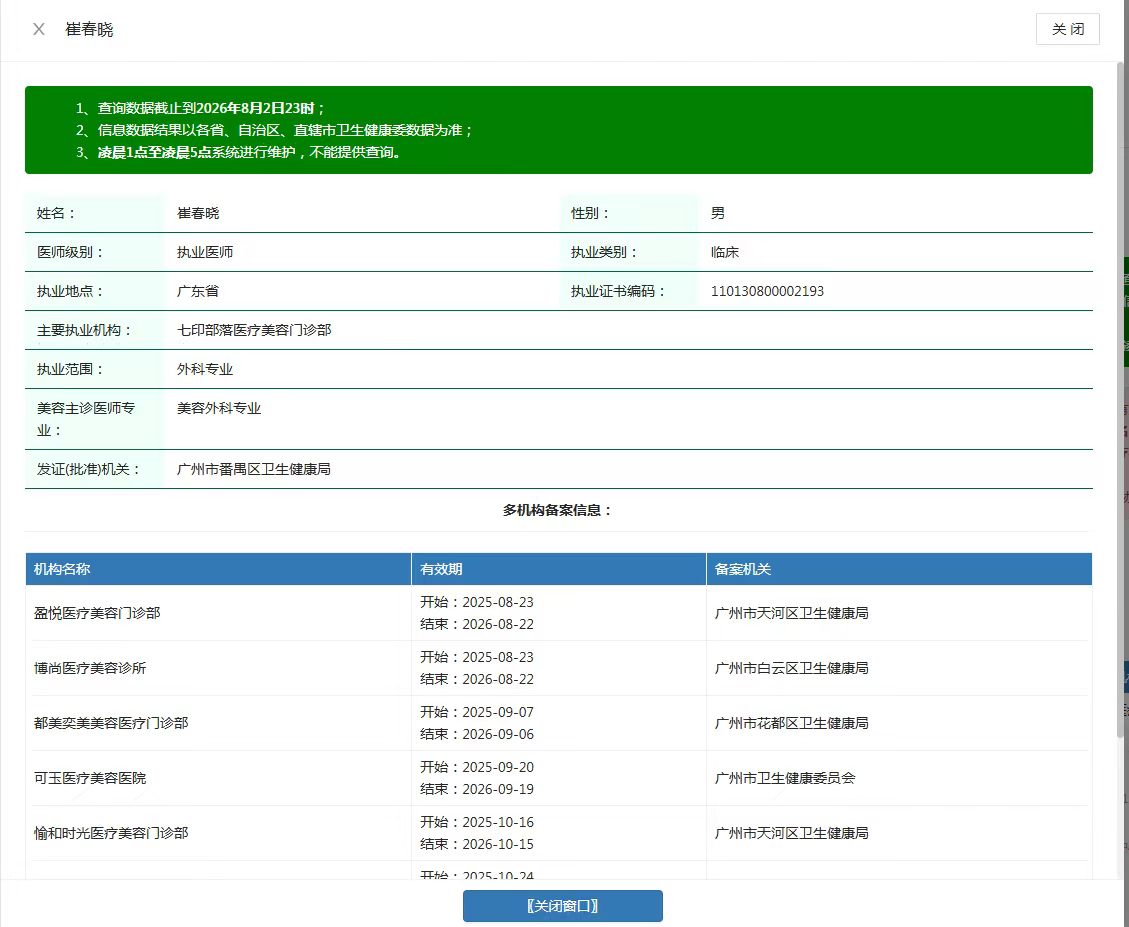Click the 发证(批准)机关 label
The width and height of the screenshot is (1129, 927).
point(89,469)
